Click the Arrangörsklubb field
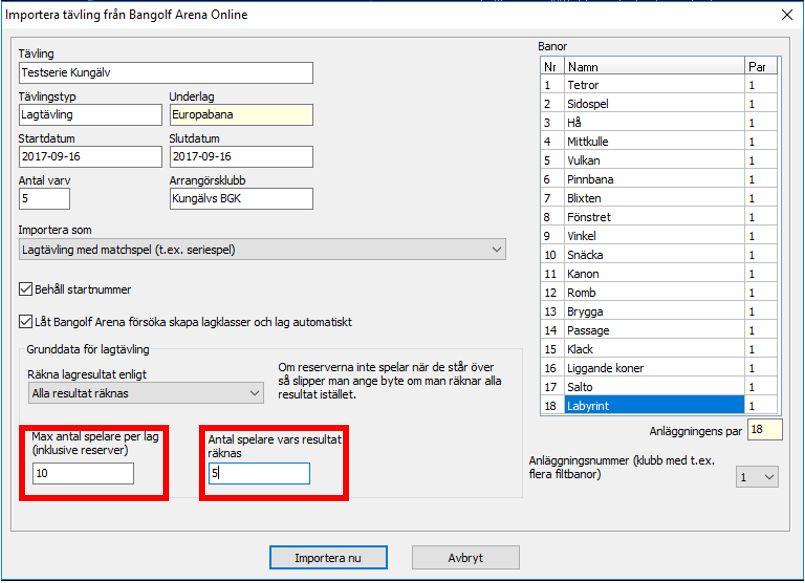The width and height of the screenshot is (805, 583). pos(241,199)
